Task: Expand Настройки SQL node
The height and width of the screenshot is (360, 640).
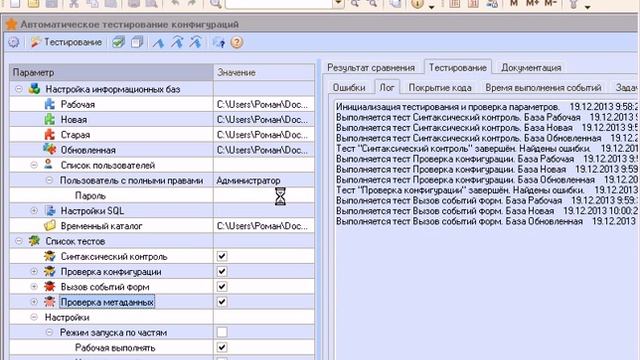Action: [x=34, y=211]
